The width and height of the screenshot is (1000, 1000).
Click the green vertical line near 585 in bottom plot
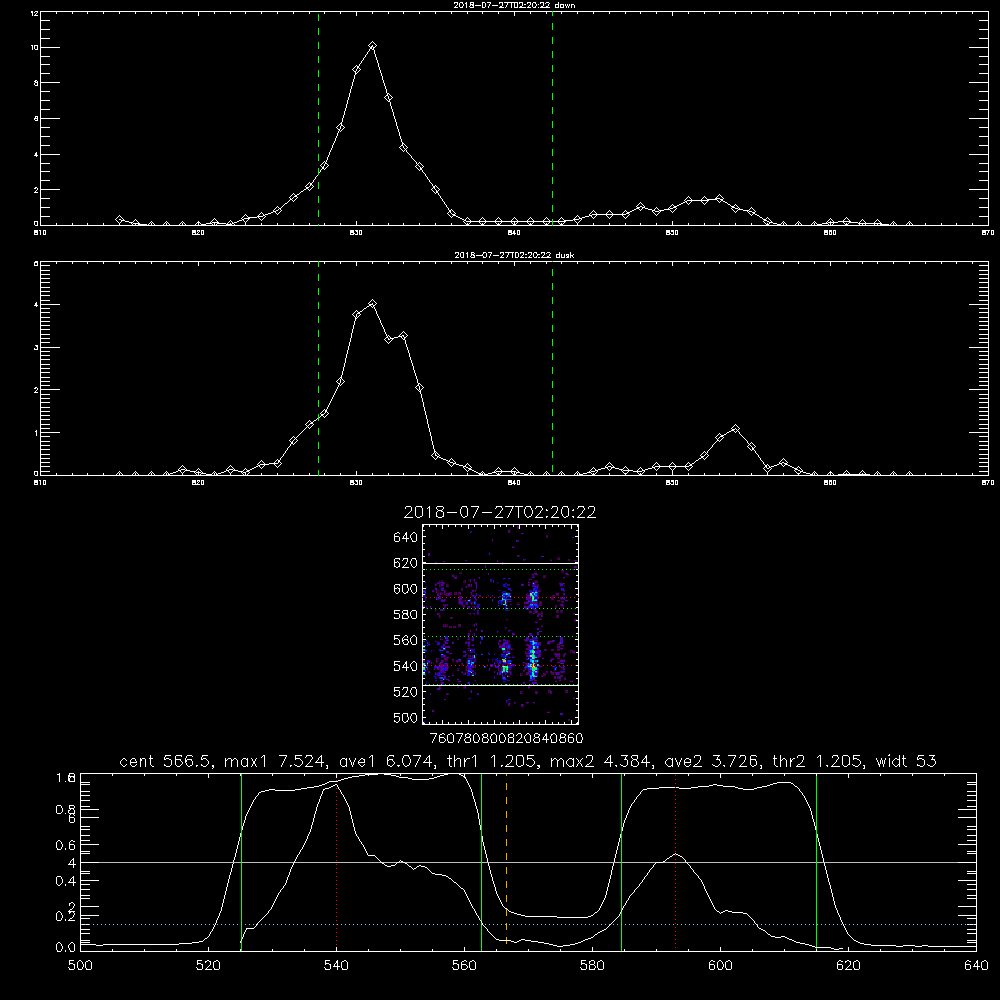click(x=621, y=861)
